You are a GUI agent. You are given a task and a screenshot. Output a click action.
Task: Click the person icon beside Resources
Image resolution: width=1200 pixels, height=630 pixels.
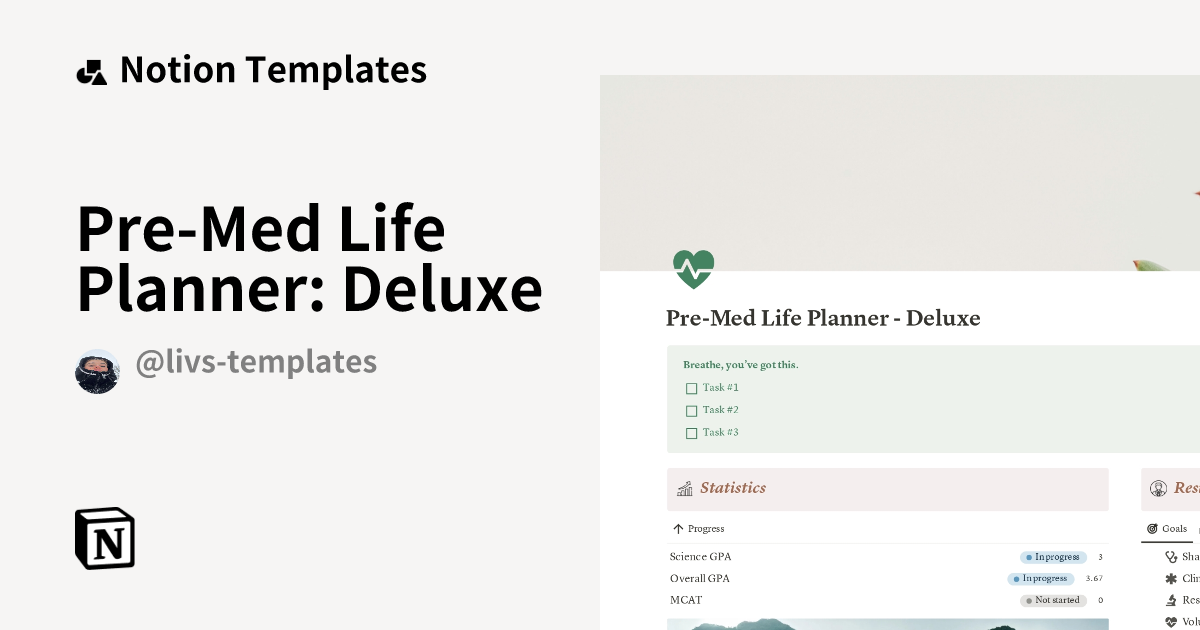click(x=1159, y=488)
